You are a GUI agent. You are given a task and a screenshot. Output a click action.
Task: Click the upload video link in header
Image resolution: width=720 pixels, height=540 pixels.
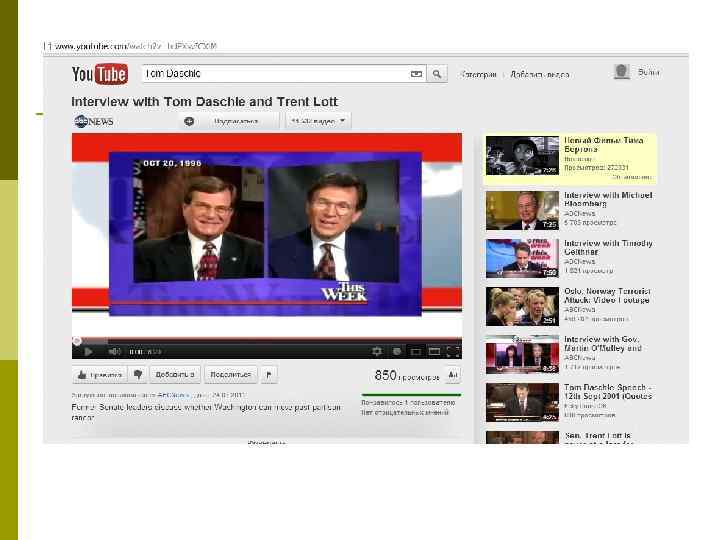pos(540,74)
